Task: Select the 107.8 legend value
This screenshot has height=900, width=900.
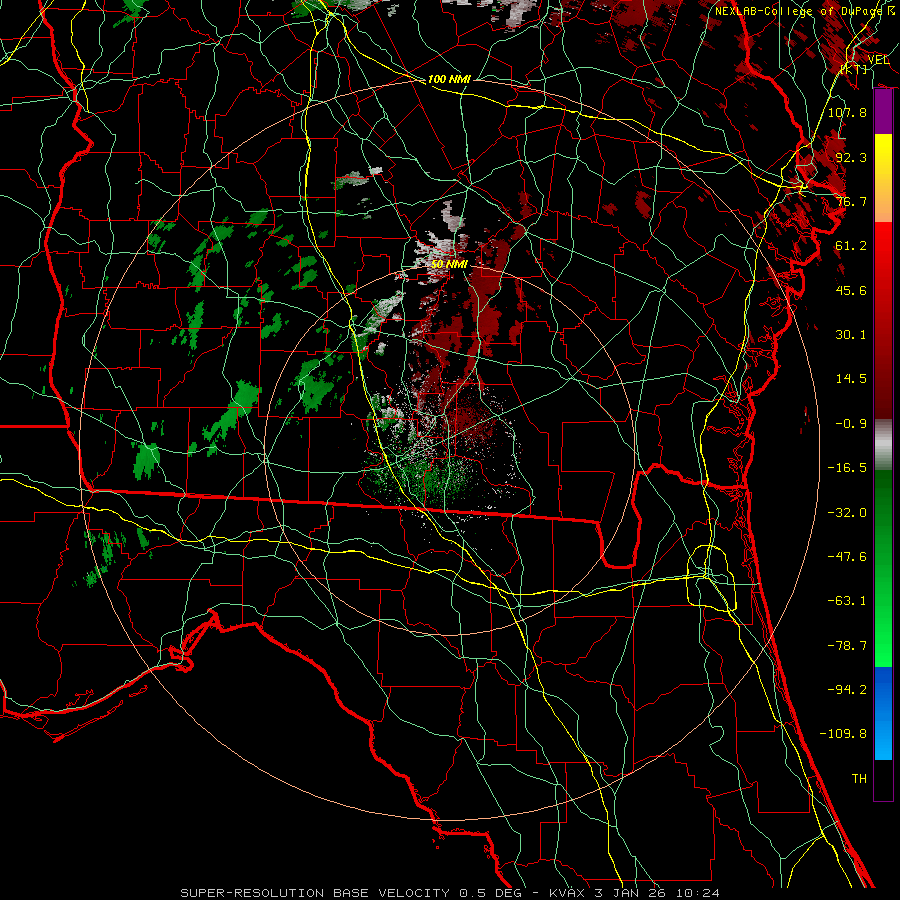Action: (847, 112)
